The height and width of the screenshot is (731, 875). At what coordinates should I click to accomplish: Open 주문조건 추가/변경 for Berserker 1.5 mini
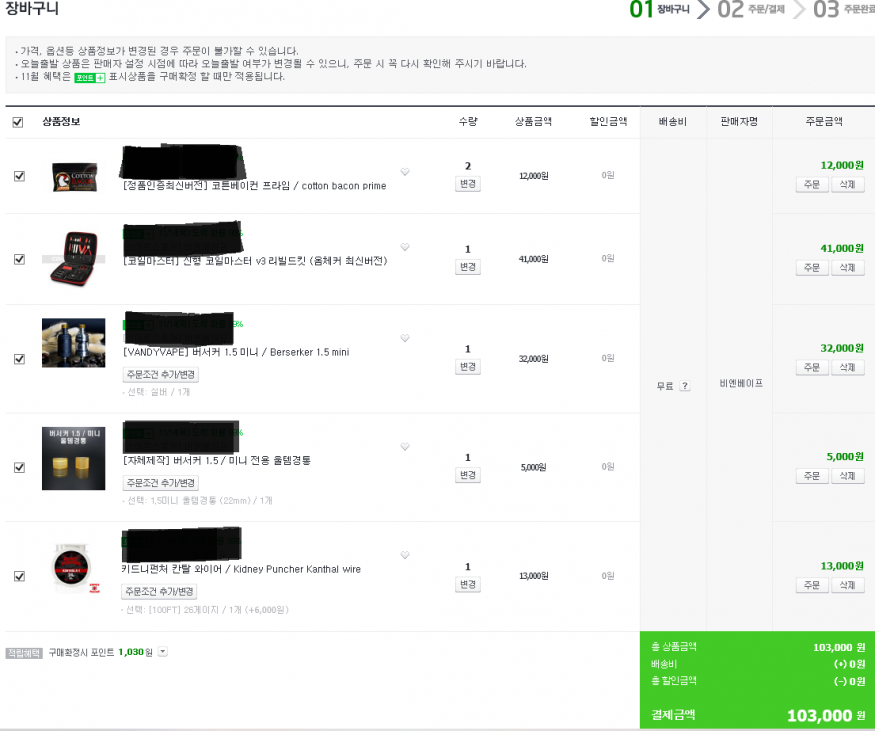[x=161, y=374]
